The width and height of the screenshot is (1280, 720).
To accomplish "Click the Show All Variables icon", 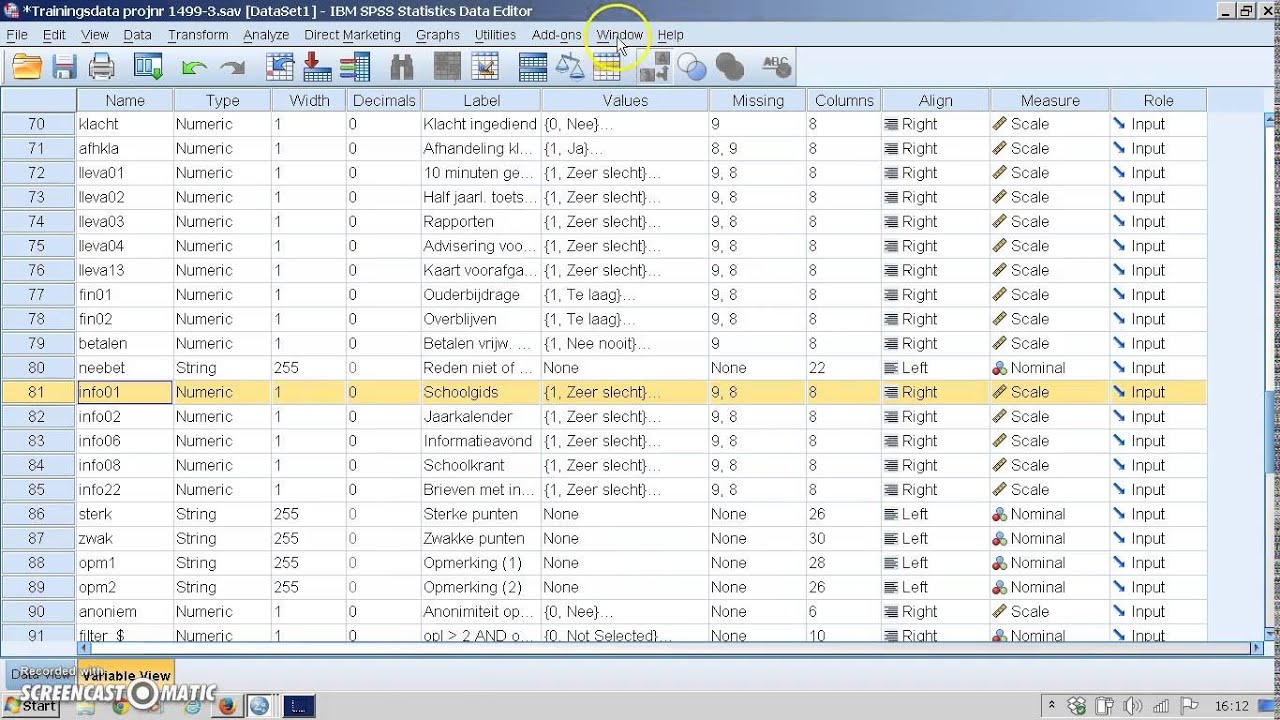I will [x=730, y=67].
